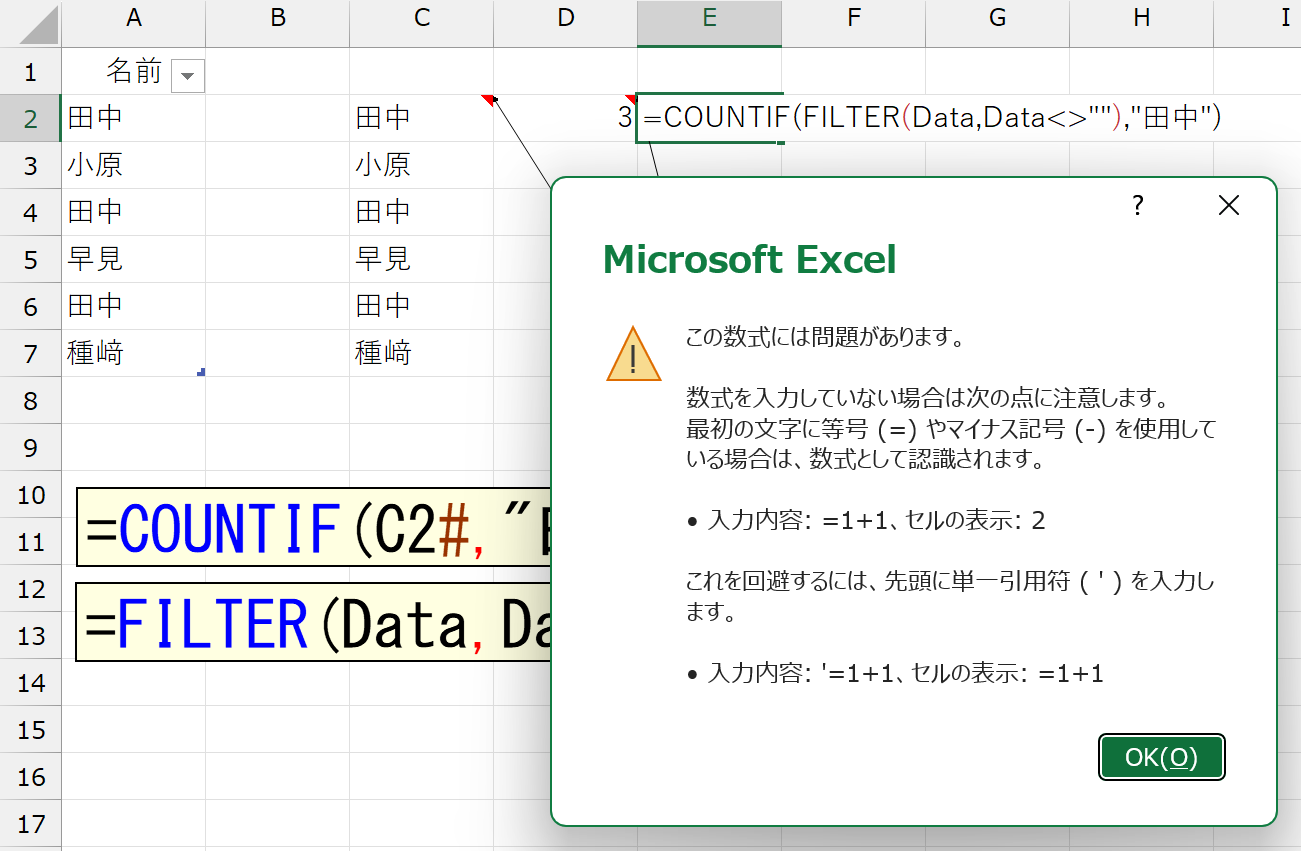Select cell D2 showing value 3
This screenshot has height=851, width=1301.
(x=565, y=118)
